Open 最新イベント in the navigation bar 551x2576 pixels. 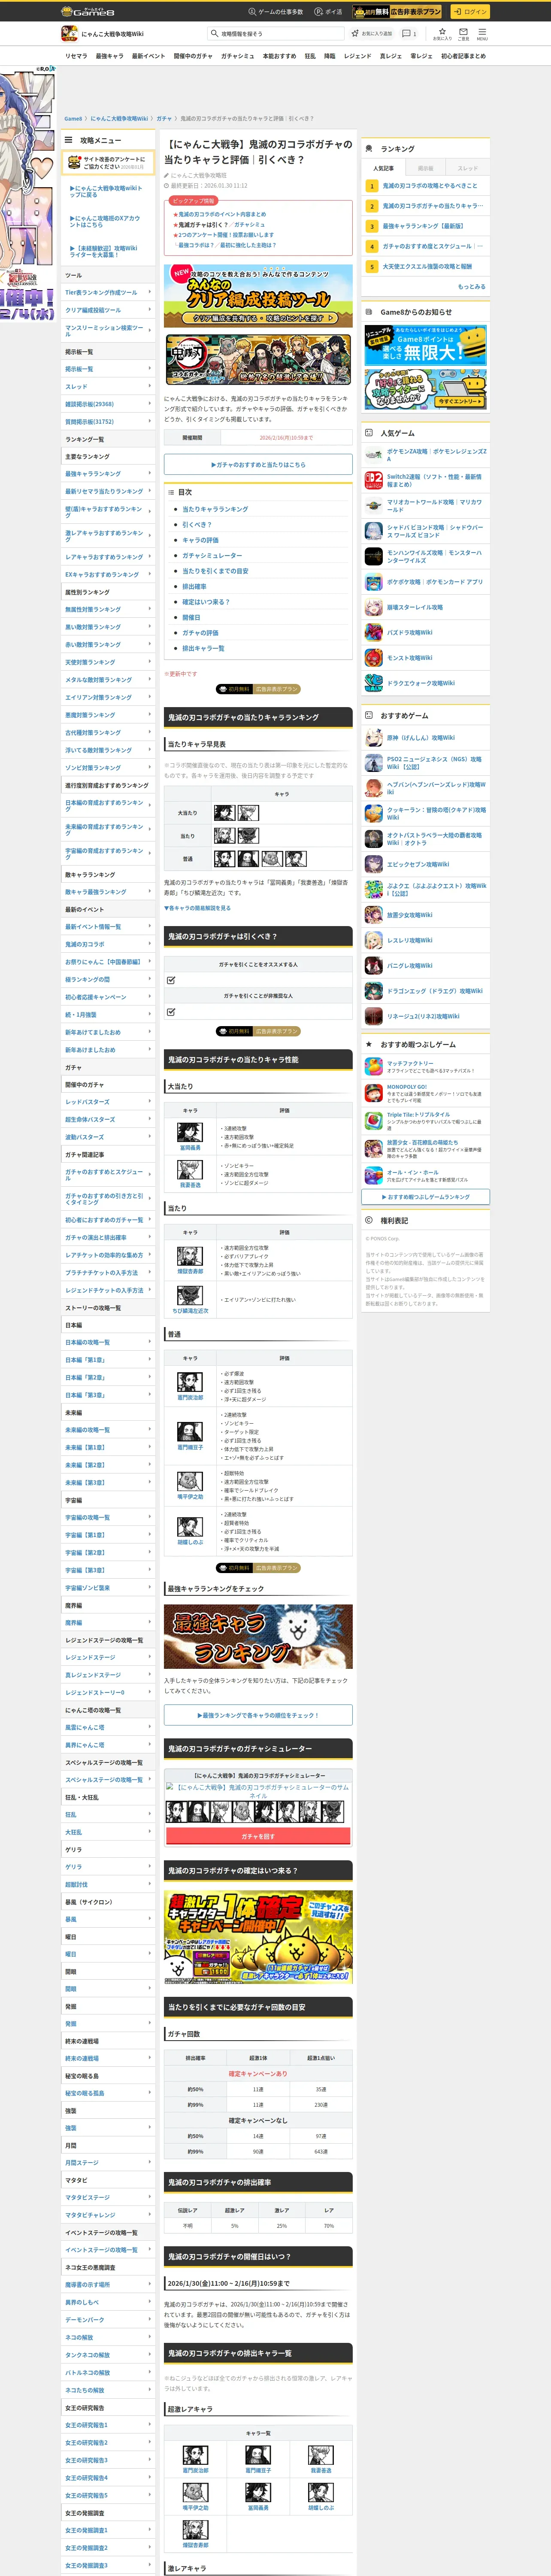pyautogui.click(x=148, y=56)
